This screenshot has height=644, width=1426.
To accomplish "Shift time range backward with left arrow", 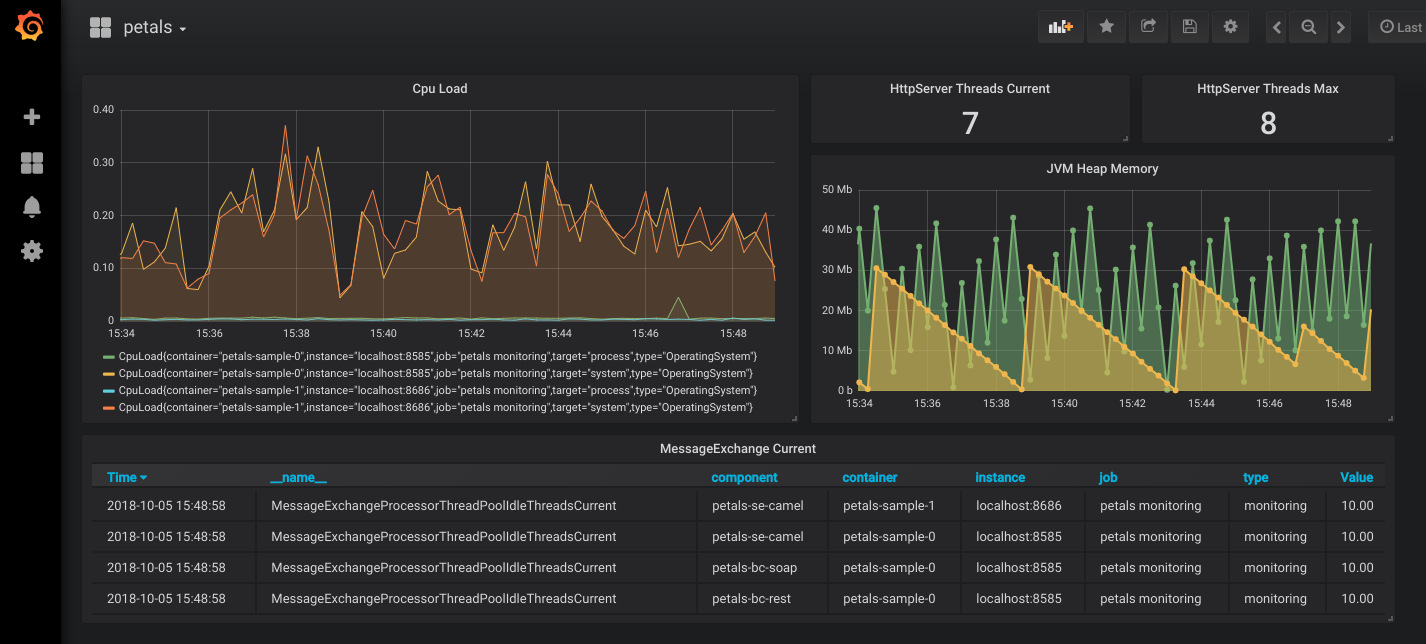I will click(1276, 28).
